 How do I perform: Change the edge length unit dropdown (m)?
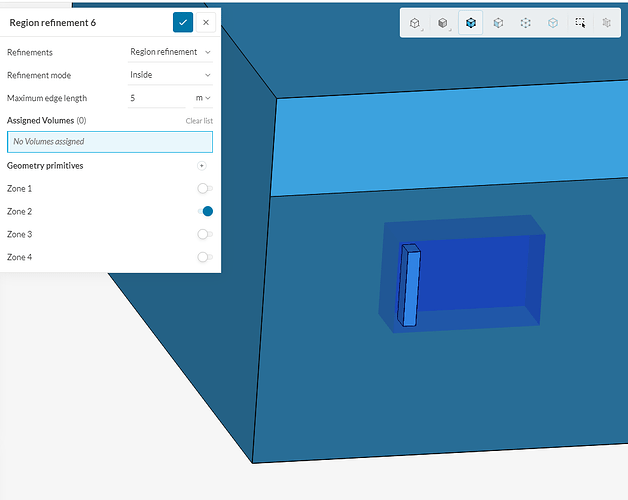pos(203,98)
